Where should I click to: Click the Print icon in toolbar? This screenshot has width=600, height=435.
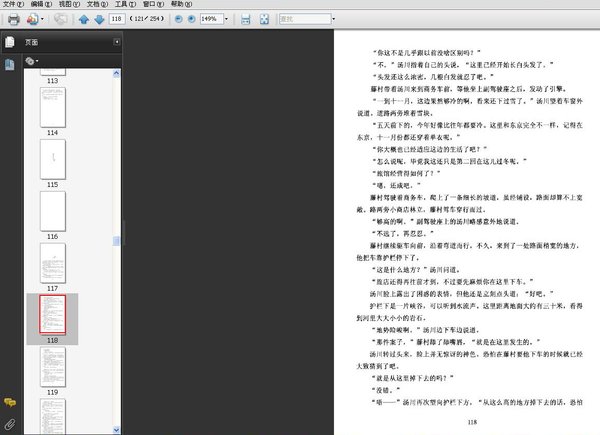[14, 19]
